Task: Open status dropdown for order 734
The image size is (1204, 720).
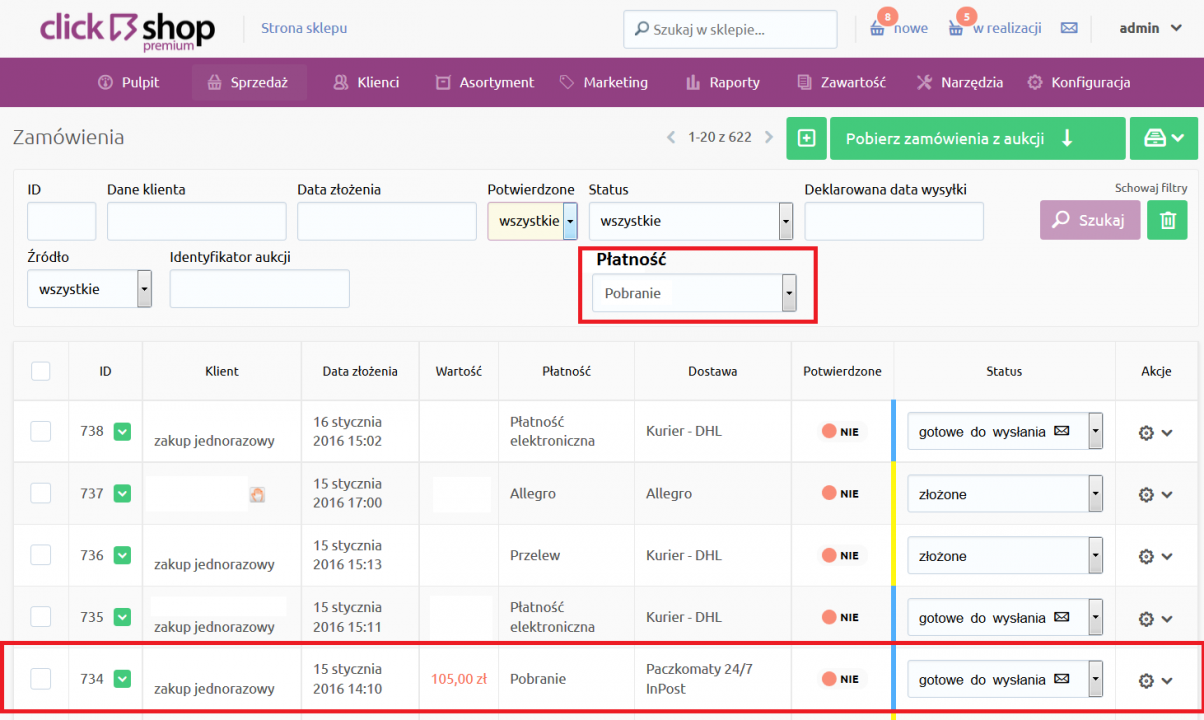Action: tap(1004, 680)
